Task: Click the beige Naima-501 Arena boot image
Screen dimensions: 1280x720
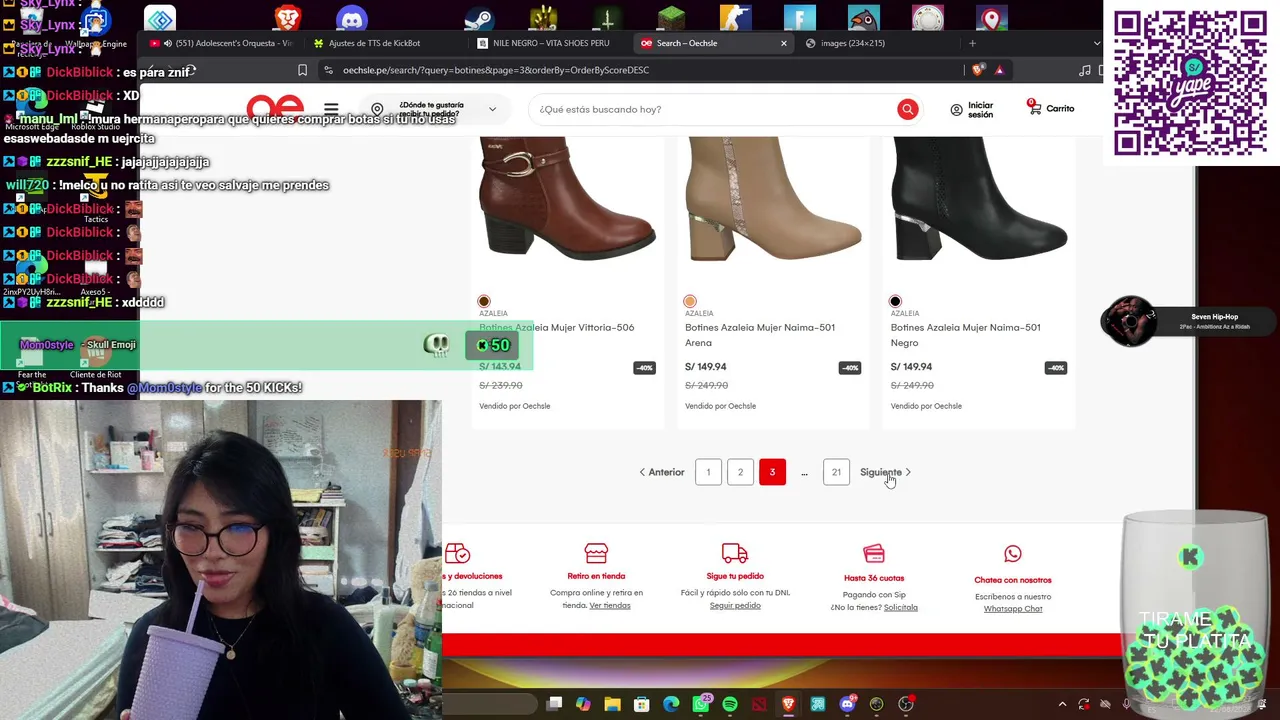Action: pyautogui.click(x=773, y=200)
